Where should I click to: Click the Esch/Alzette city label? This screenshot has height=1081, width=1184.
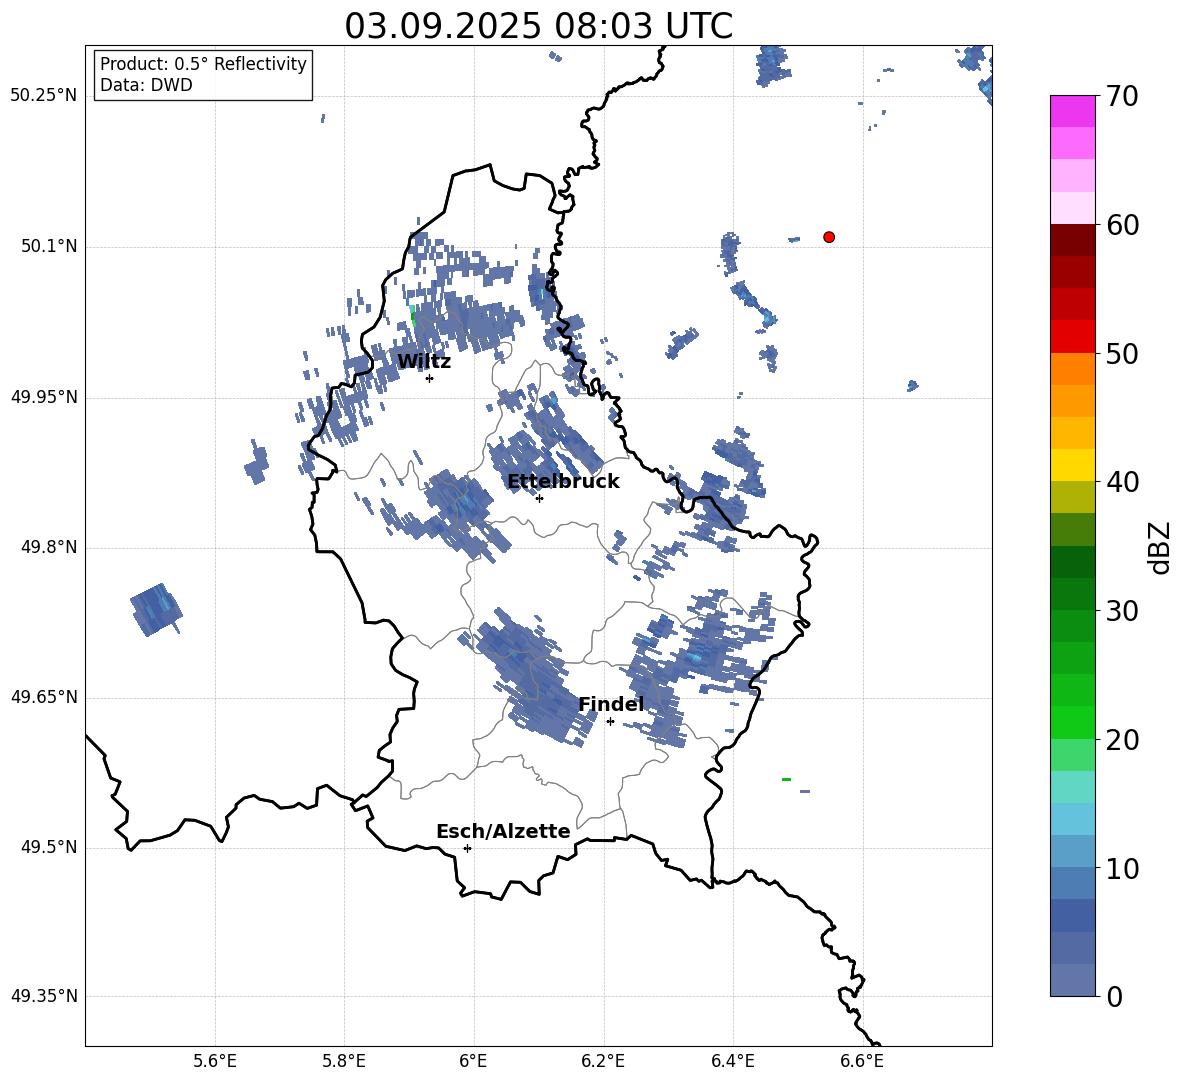(x=503, y=832)
